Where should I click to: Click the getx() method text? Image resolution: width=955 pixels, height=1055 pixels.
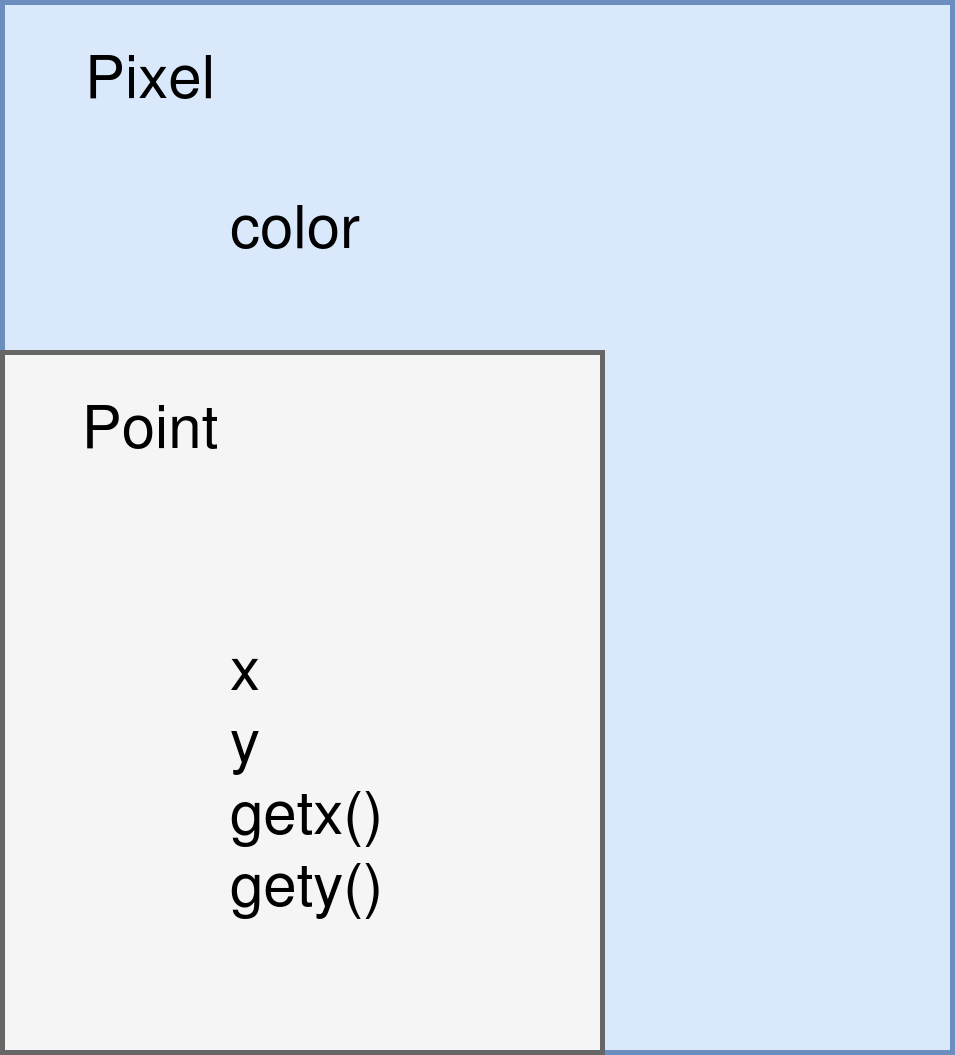pyautogui.click(x=305, y=816)
